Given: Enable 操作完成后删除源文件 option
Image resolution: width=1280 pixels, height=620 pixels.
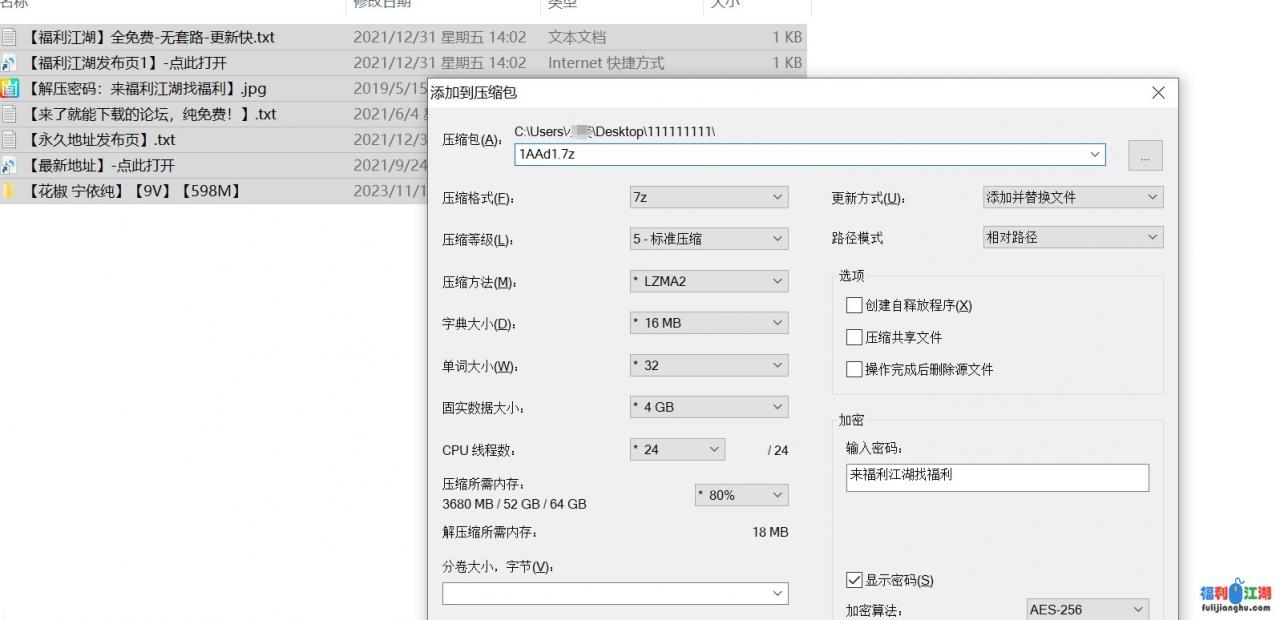Looking at the screenshot, I should coord(853,369).
